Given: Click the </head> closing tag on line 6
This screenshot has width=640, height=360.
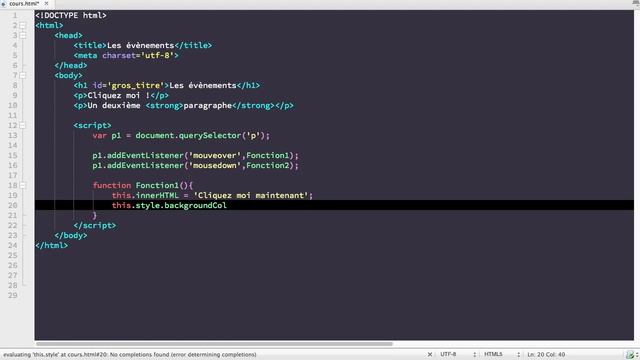Looking at the screenshot, I should tap(71, 65).
